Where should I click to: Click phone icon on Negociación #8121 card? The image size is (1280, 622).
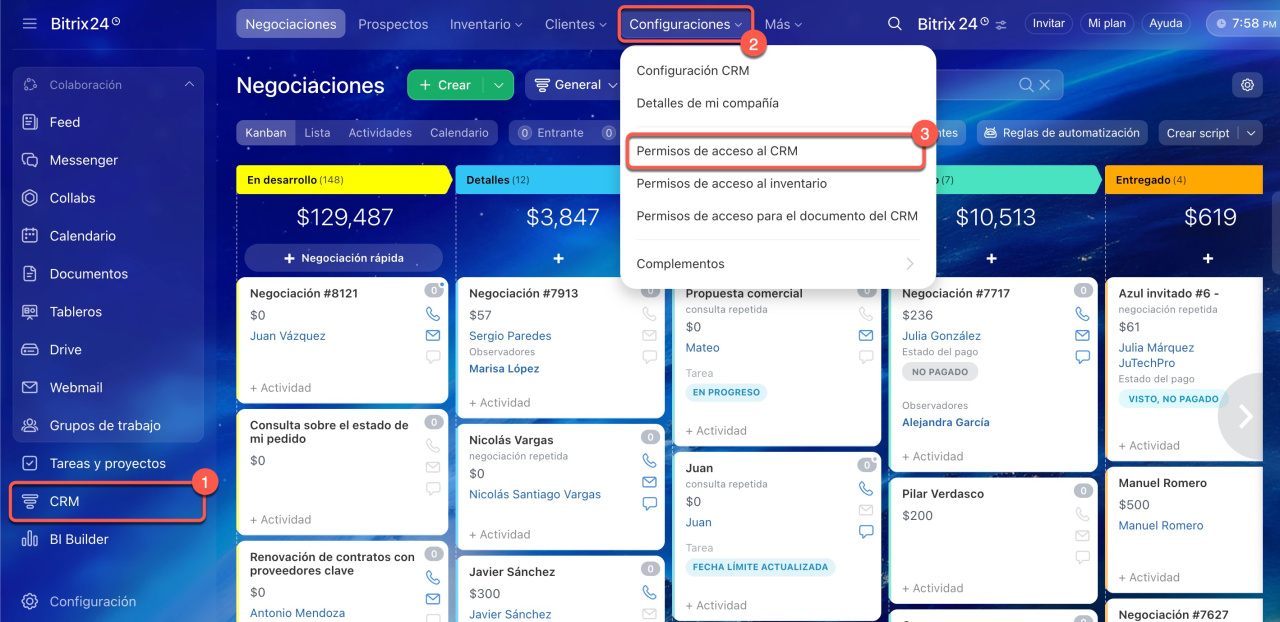point(433,314)
